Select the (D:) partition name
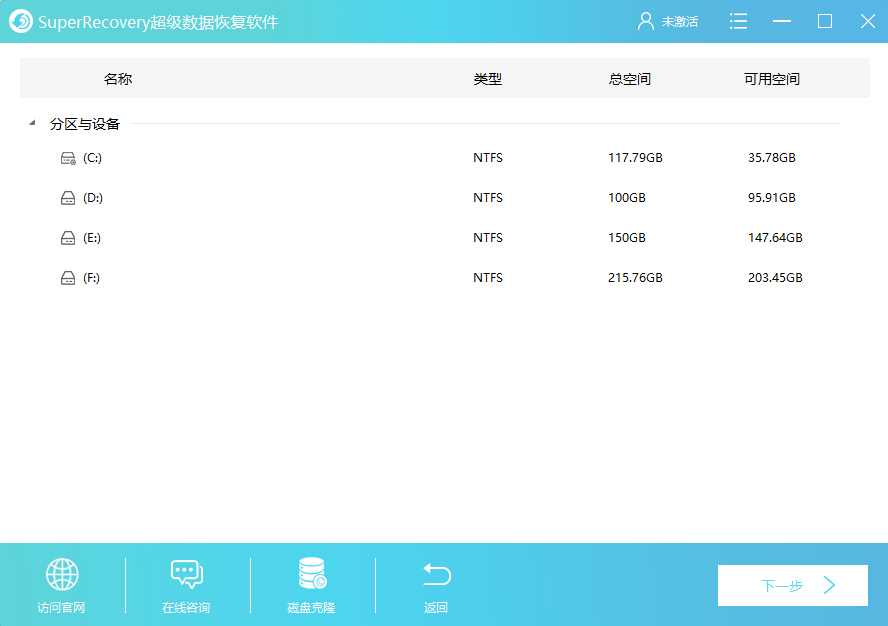The height and width of the screenshot is (626, 888). coord(93,198)
